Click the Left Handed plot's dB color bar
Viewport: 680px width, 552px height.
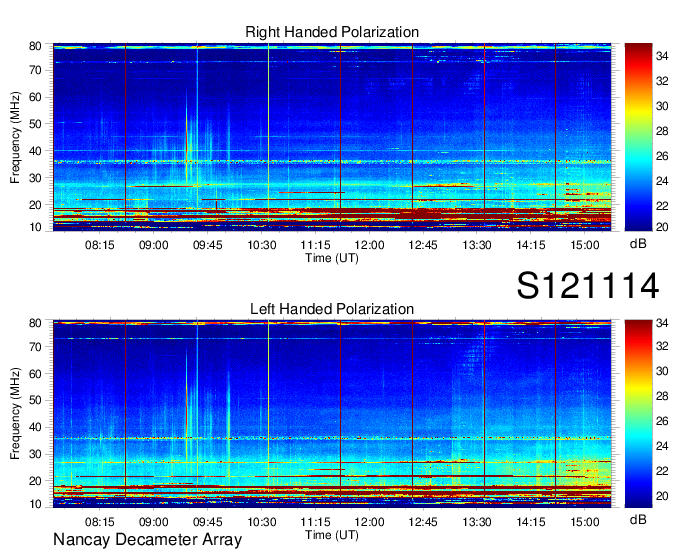[638, 414]
